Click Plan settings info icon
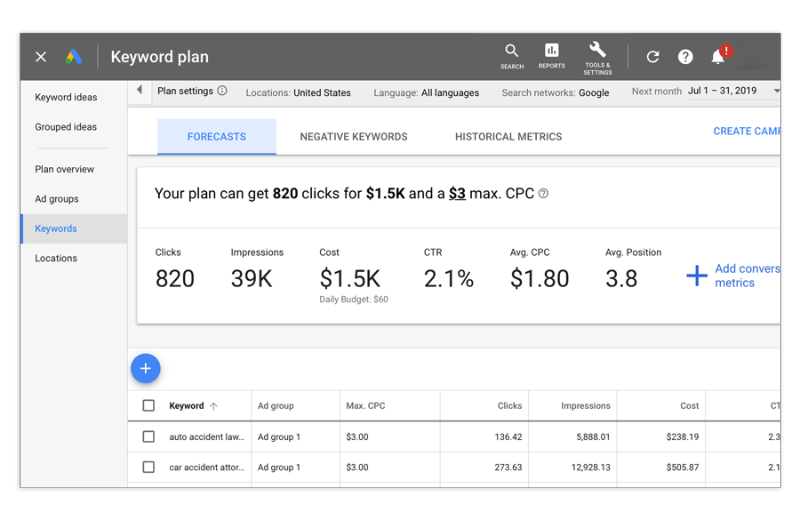800x520 pixels. pos(222,91)
